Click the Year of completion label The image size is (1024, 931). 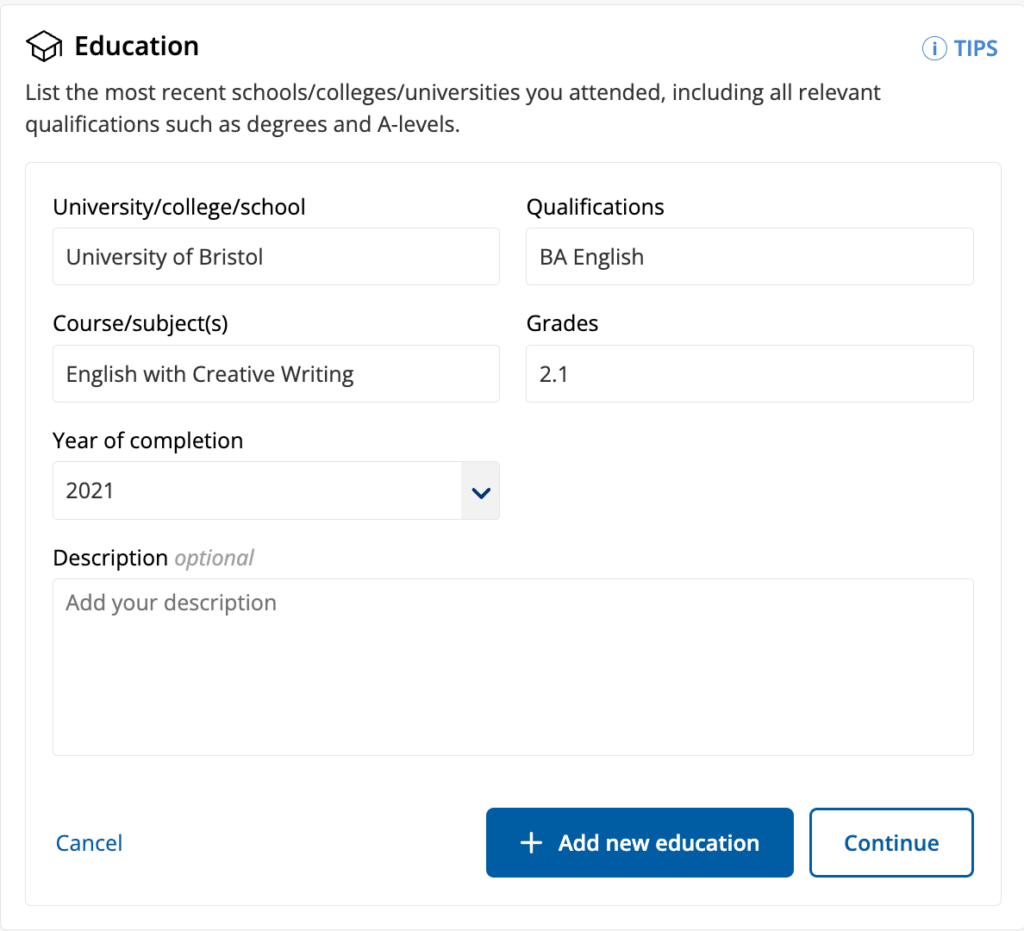pyautogui.click(x=147, y=440)
